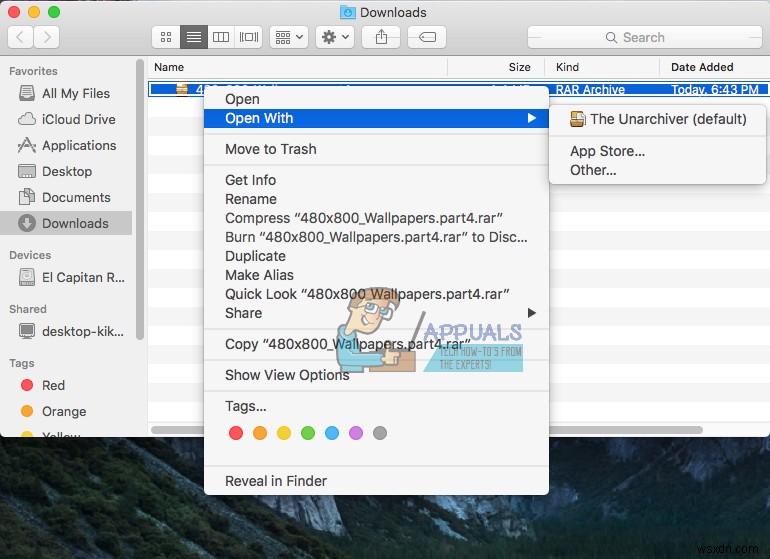This screenshot has height=559, width=770.
Task: Switch to Cover Flow view
Action: tap(248, 37)
